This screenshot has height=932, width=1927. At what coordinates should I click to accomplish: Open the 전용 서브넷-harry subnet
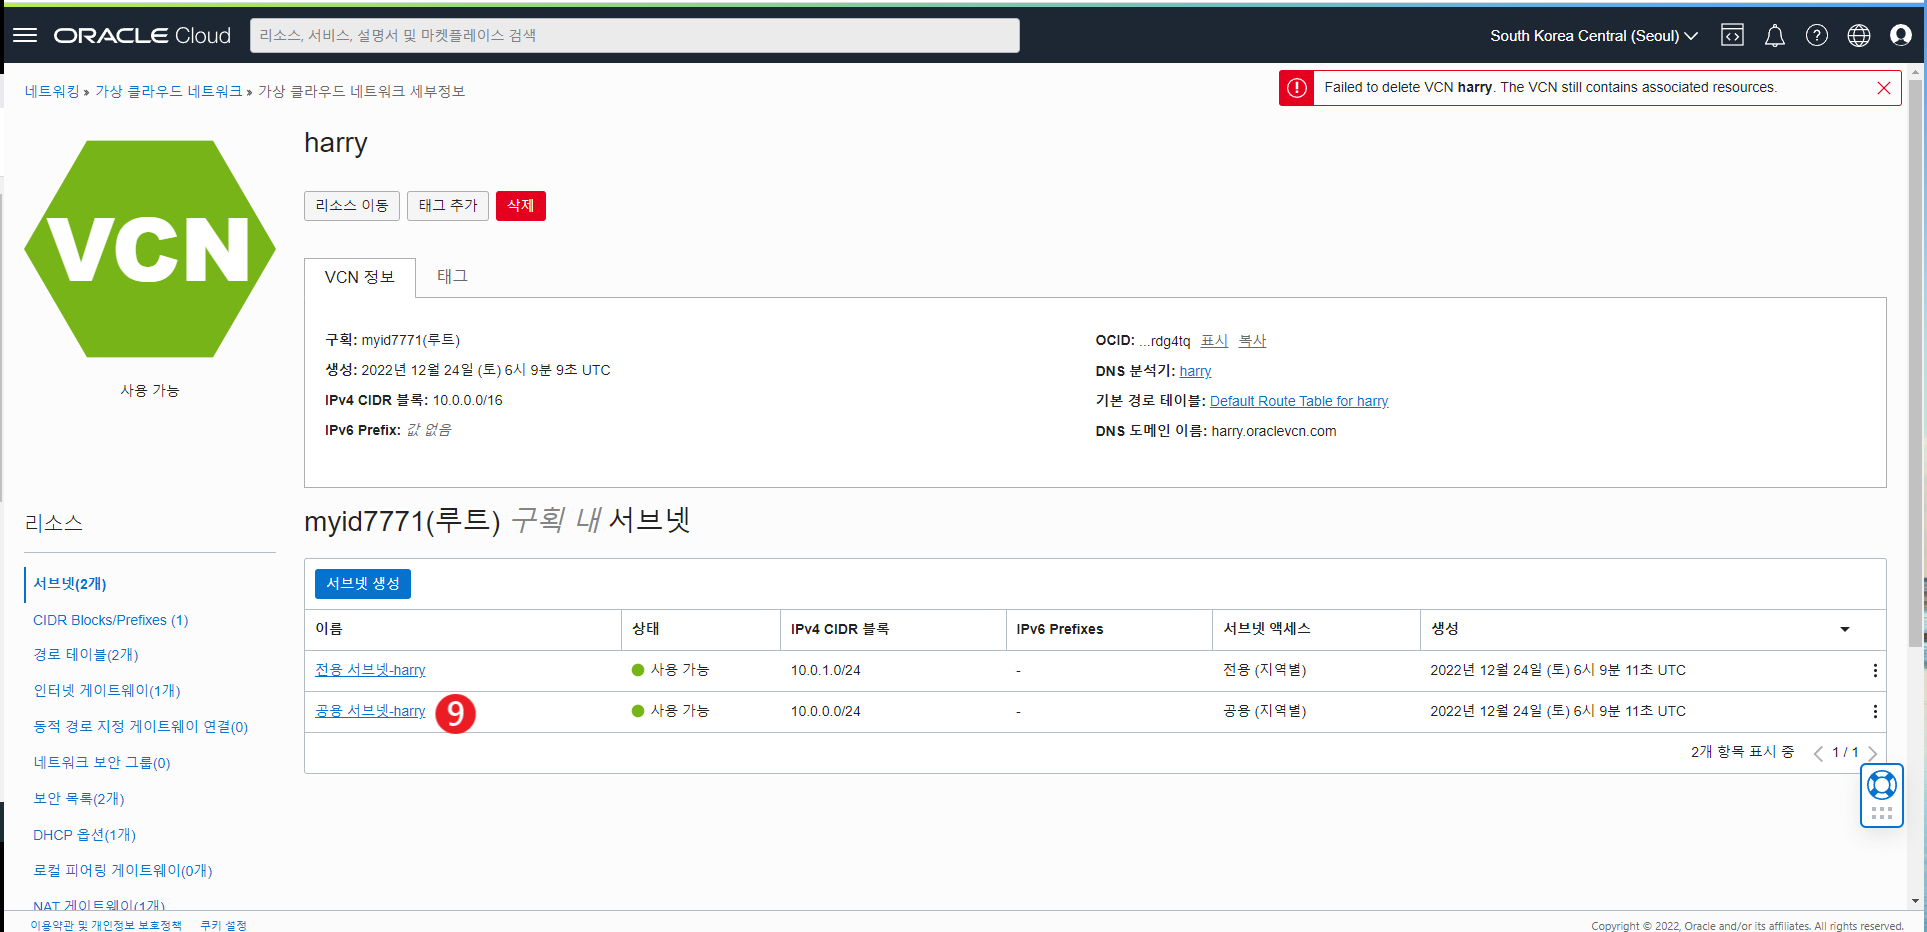370,670
